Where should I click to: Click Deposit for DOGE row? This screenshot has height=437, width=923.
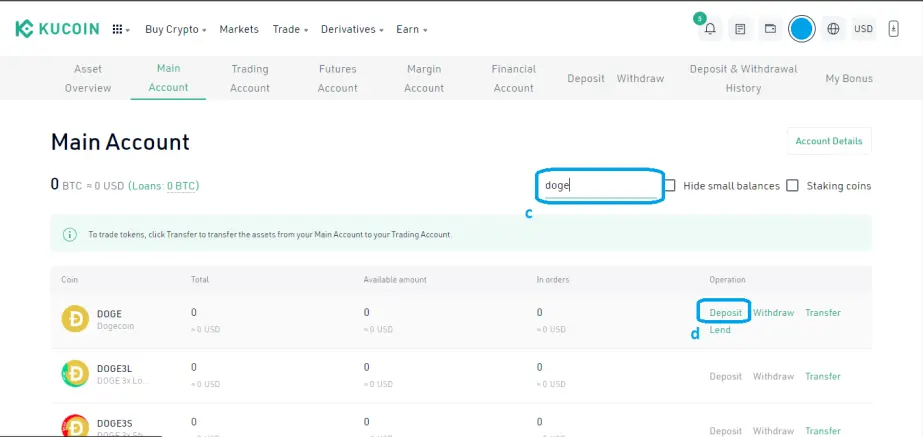(x=725, y=313)
